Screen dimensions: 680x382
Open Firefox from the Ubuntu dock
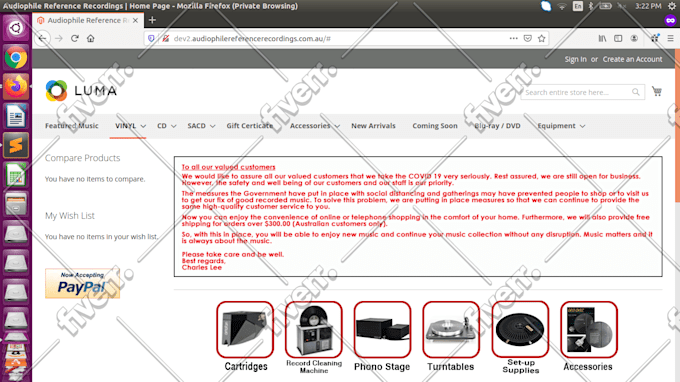point(16,87)
